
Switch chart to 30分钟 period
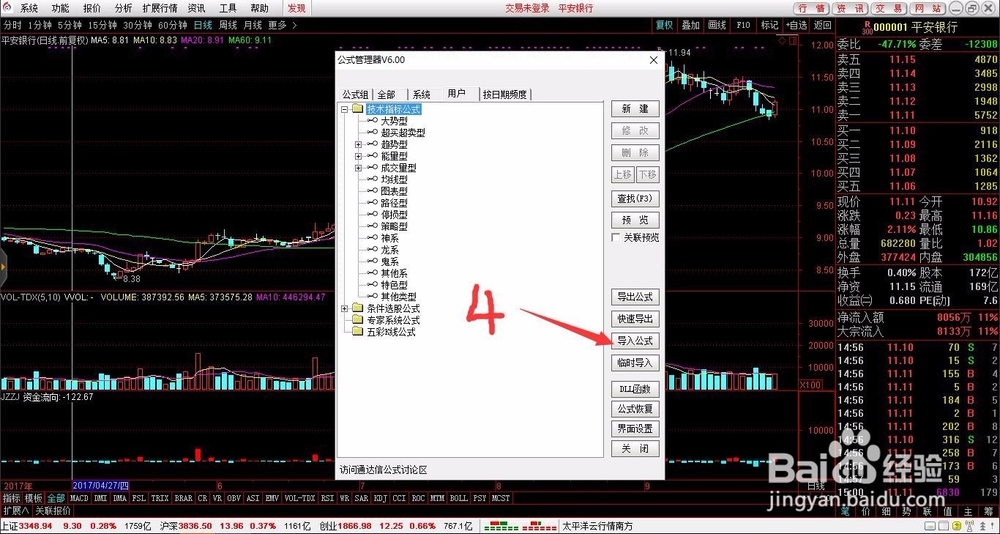point(136,26)
